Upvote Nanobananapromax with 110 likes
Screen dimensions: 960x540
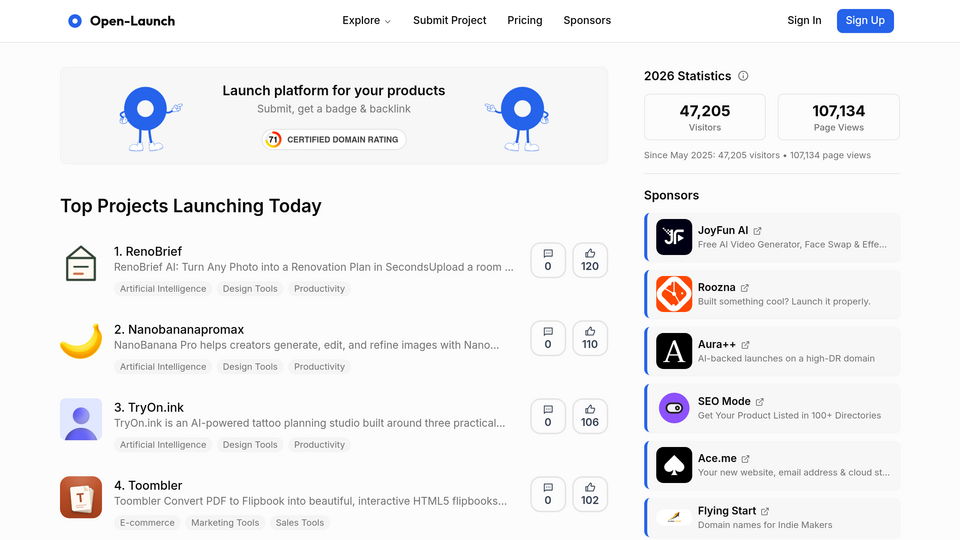click(x=590, y=338)
